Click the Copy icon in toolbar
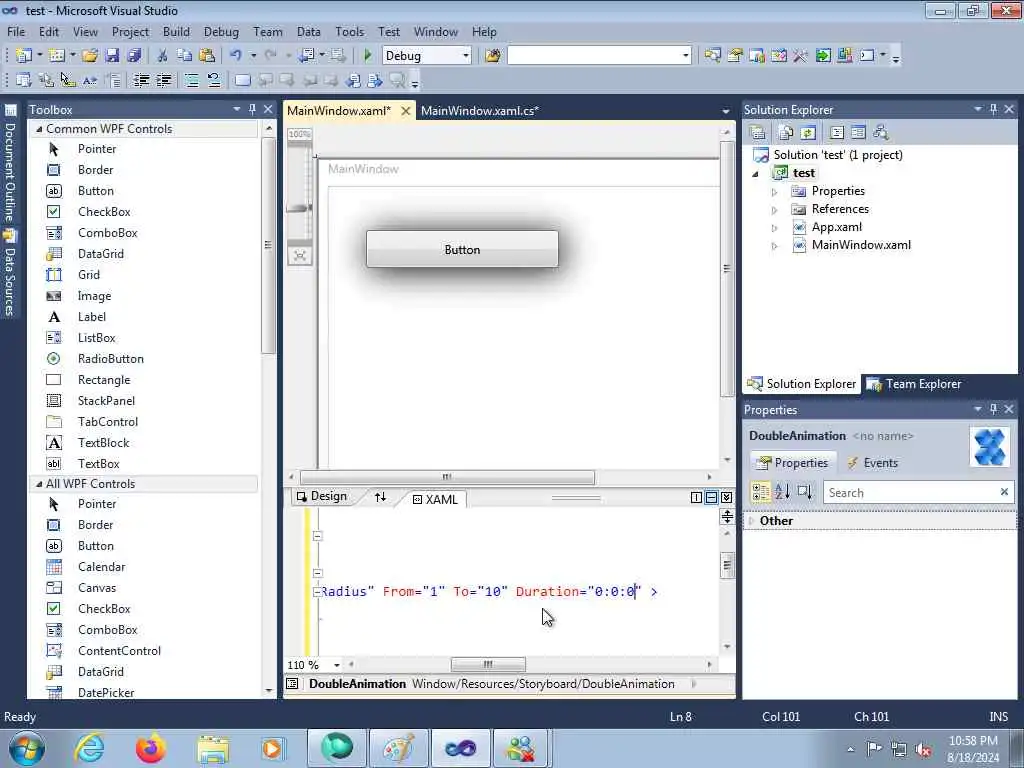Viewport: 1024px width, 768px height. click(185, 56)
